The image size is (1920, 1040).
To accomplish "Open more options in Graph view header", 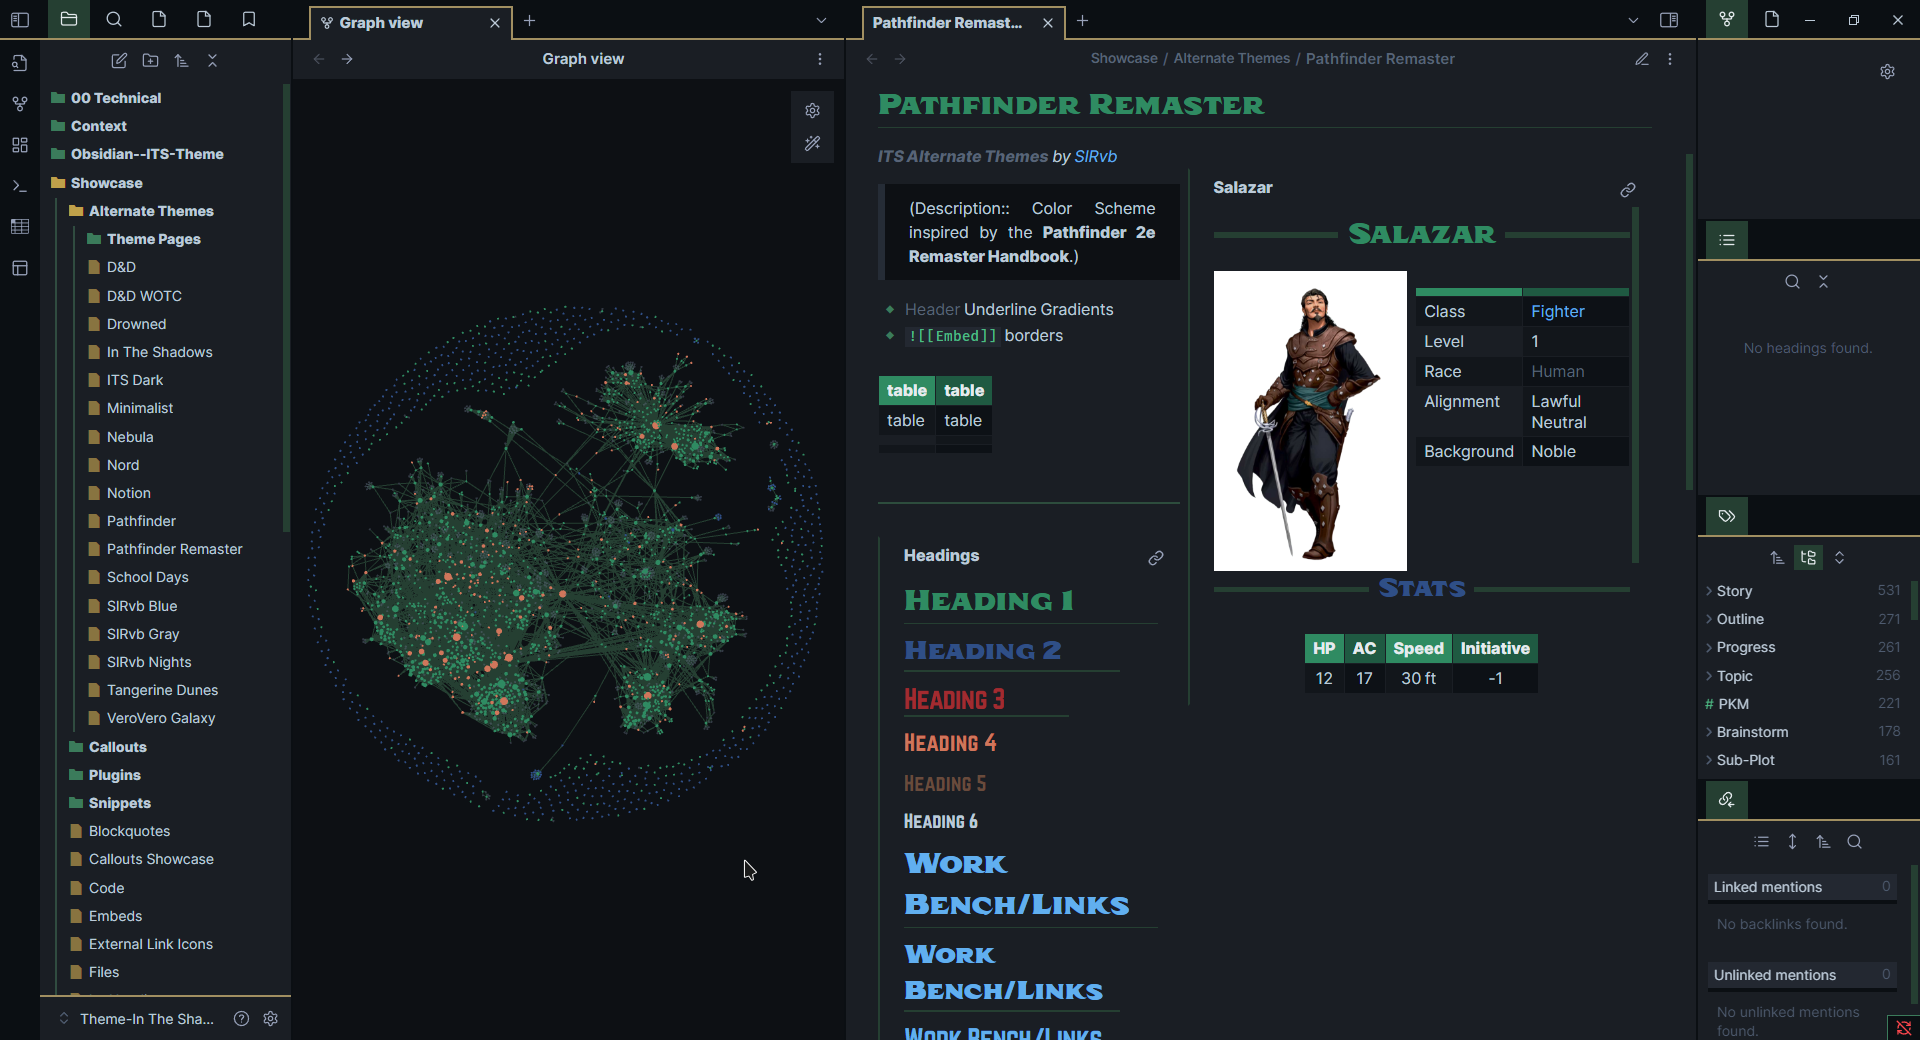I will (820, 59).
